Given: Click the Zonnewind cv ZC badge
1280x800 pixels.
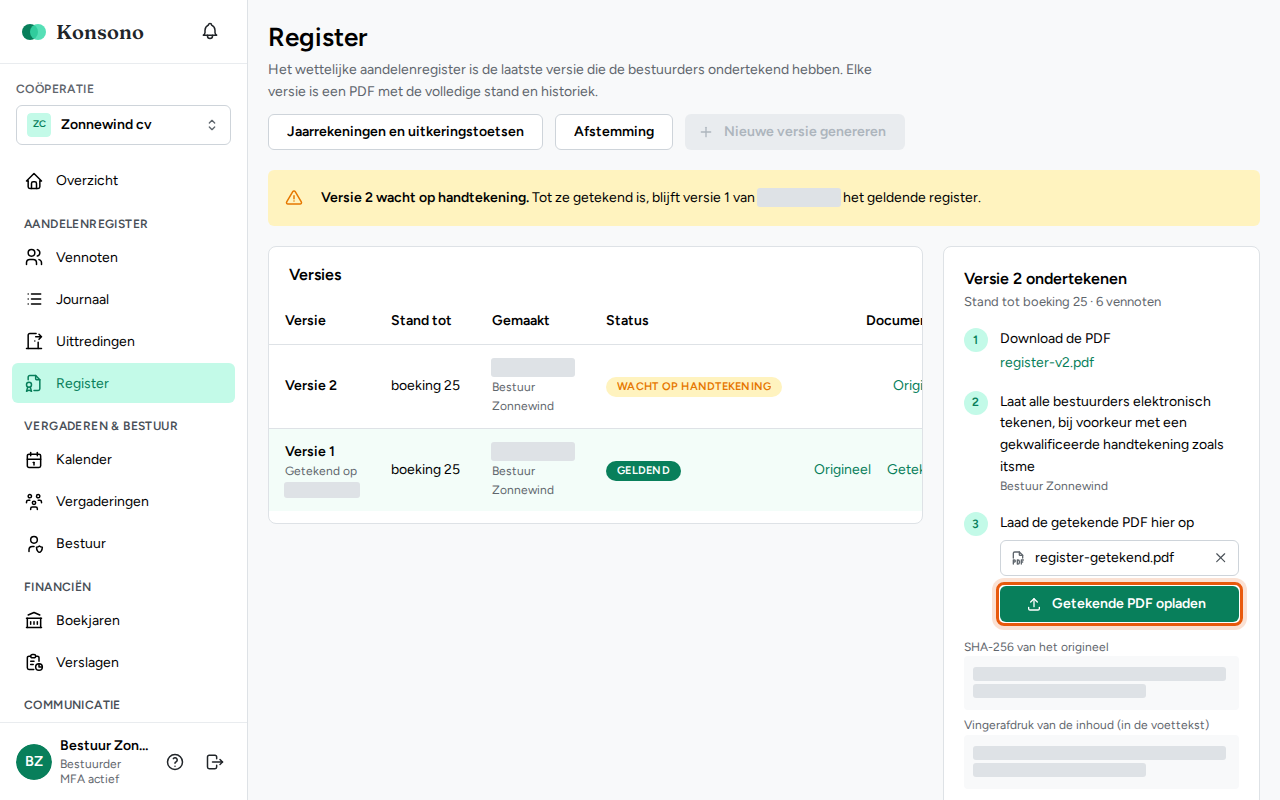Looking at the screenshot, I should coord(39,125).
